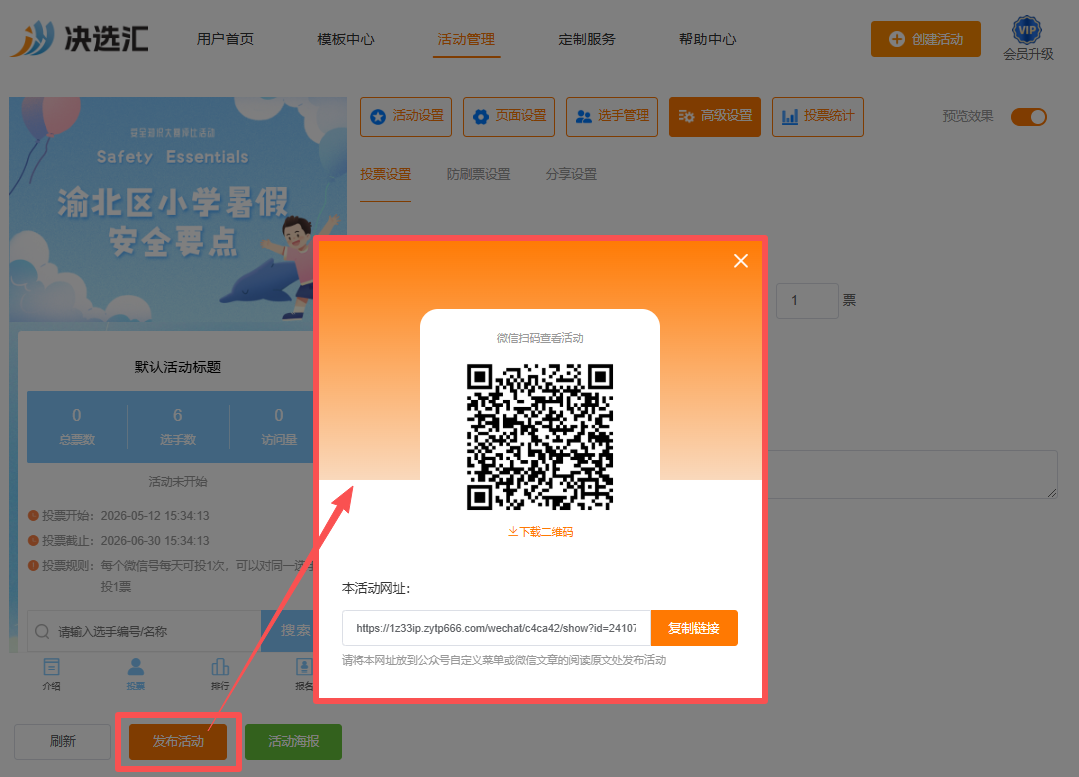The width and height of the screenshot is (1079, 777).
Task: Click the 选手数 count in preview
Action: 178,427
